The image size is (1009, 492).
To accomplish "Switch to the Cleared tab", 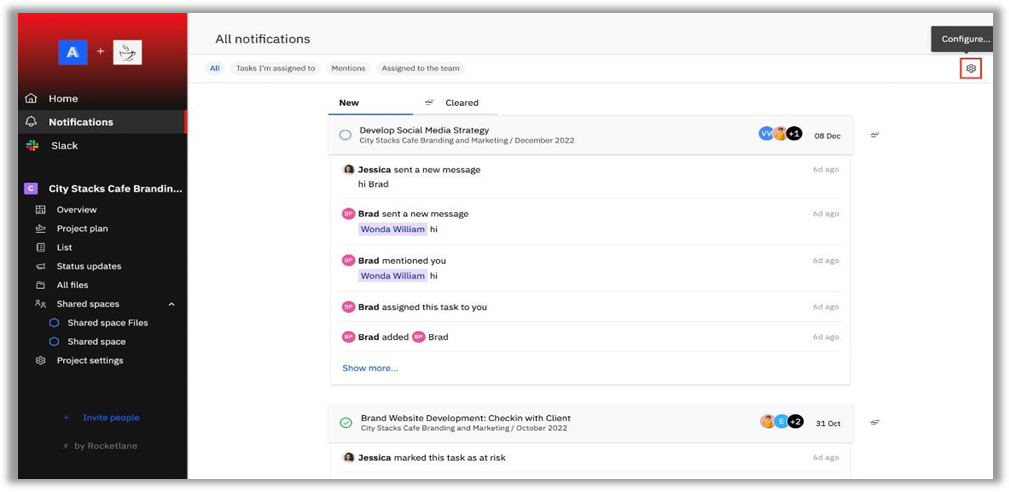I will (x=461, y=103).
